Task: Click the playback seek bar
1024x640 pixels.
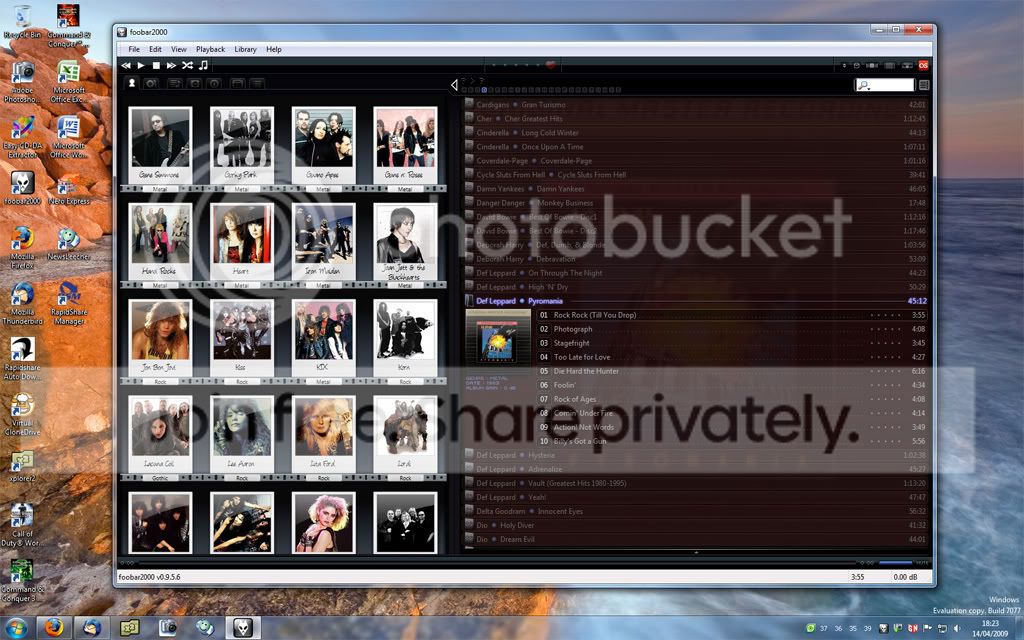Action: tap(496, 562)
